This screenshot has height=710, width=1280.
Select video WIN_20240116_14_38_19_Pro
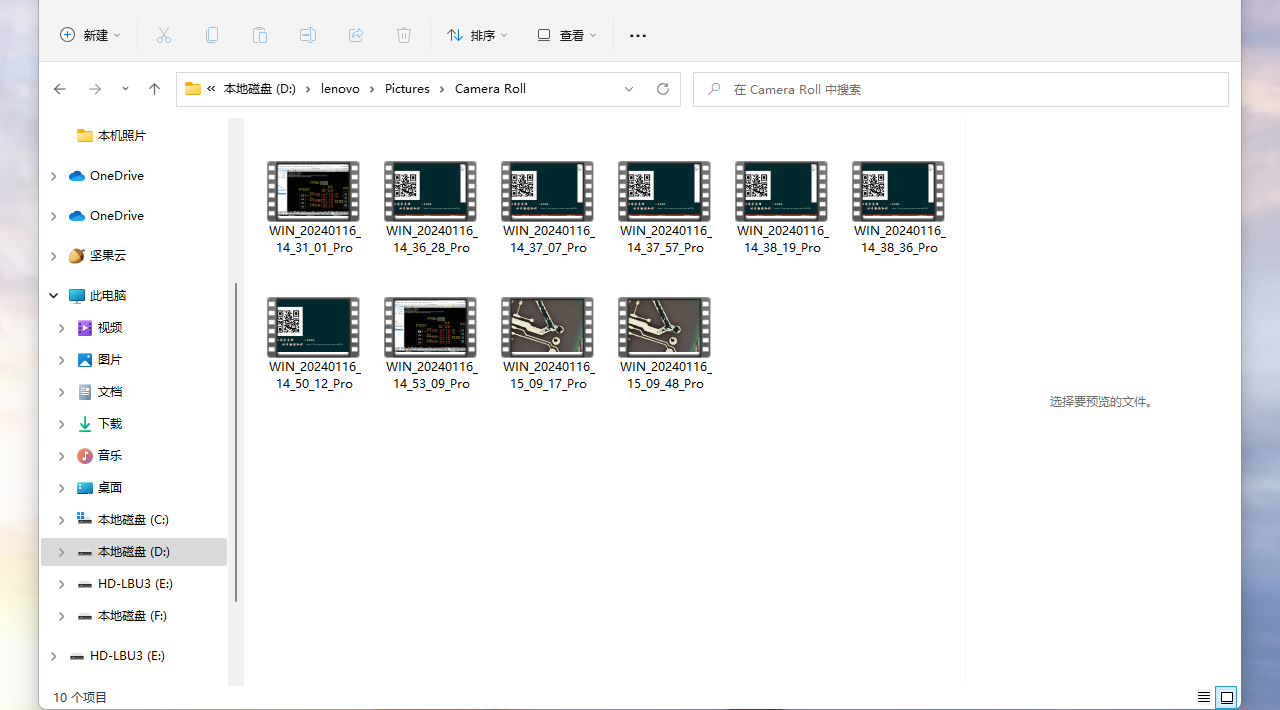pos(781,209)
